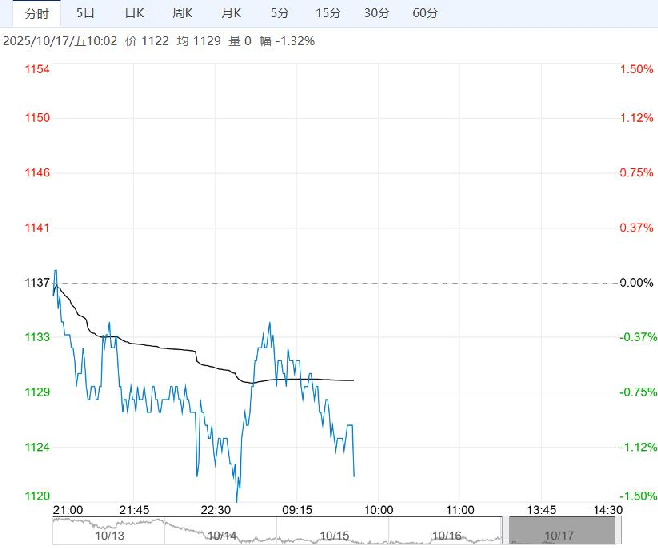Image resolution: width=658 pixels, height=548 pixels.
Task: Select 10/14 in the date navigator
Action: coord(221,536)
